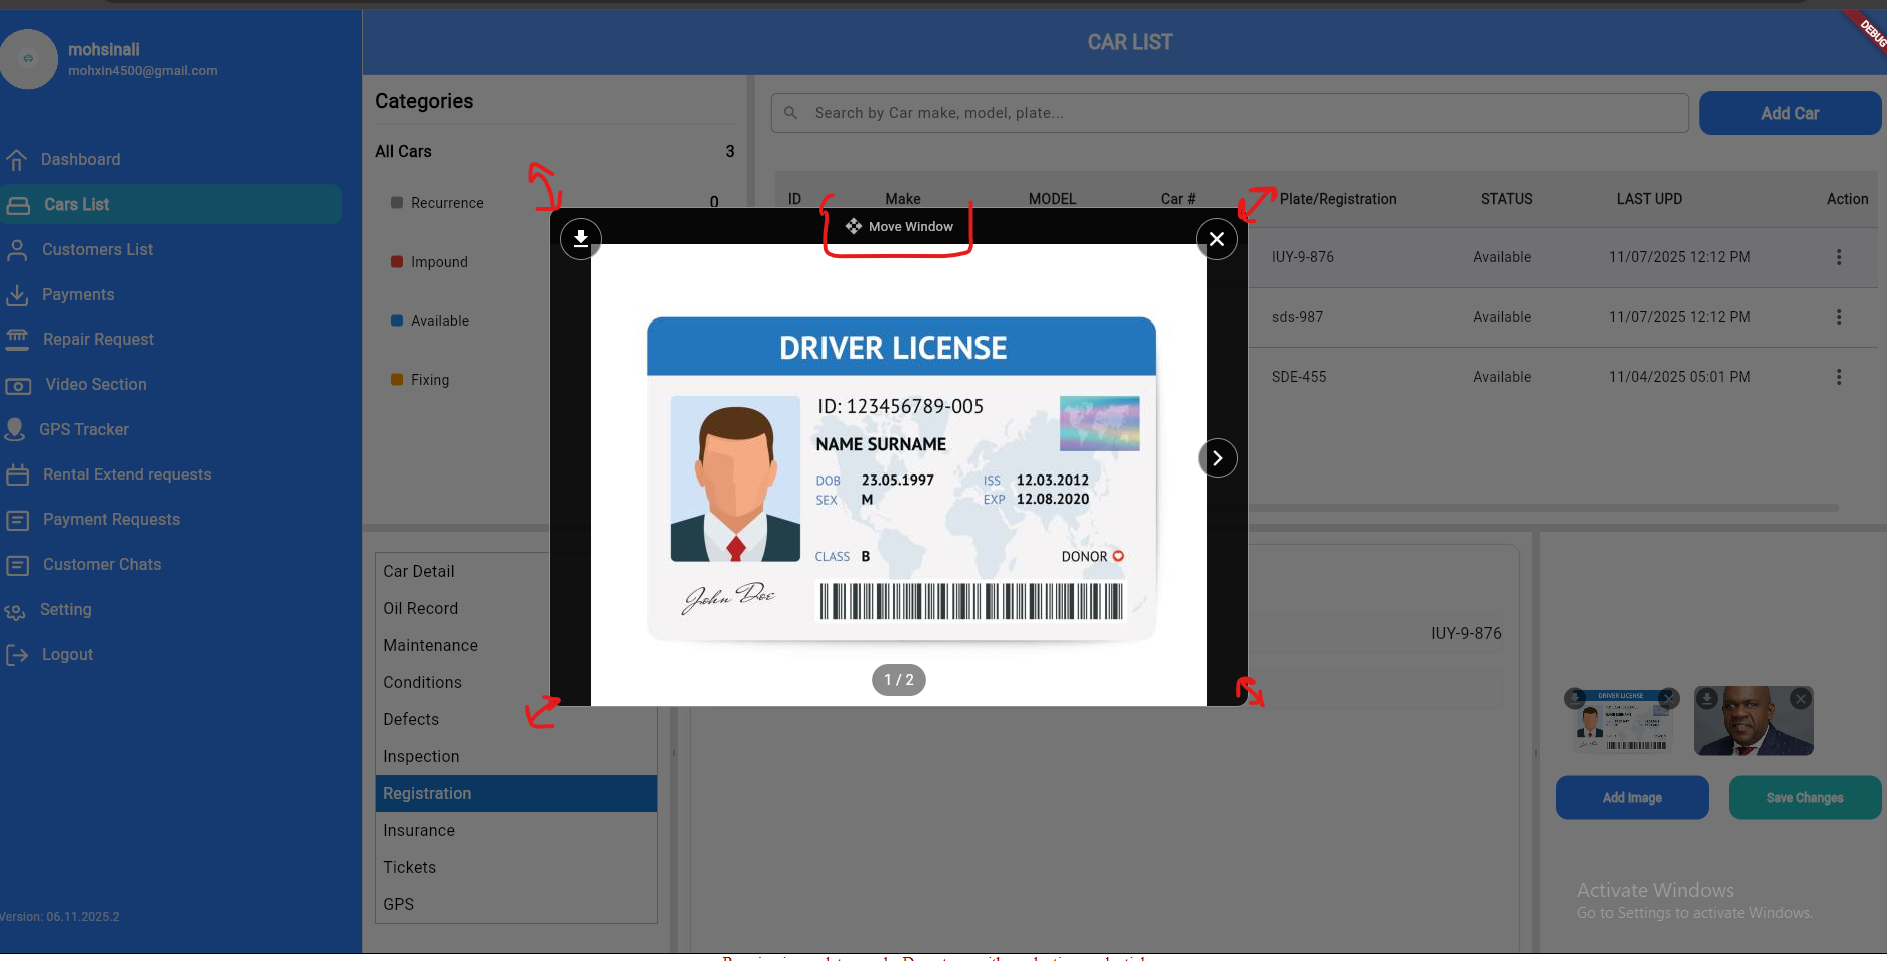This screenshot has height=961, width=1887.
Task: Remove the portrait photo thumbnail
Action: click(1800, 699)
